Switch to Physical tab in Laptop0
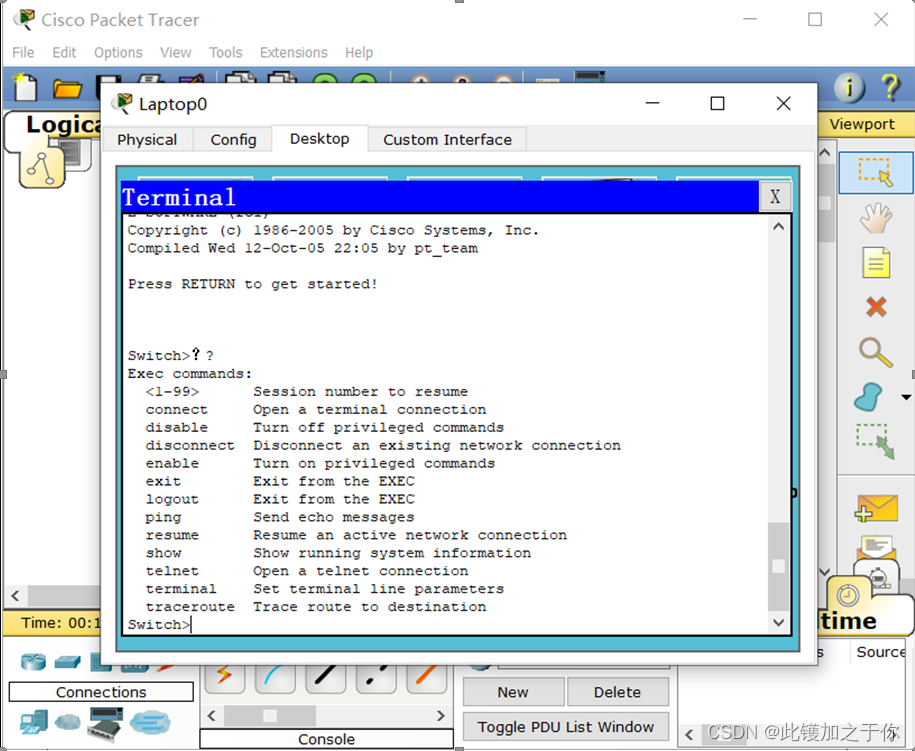The image size is (915, 751). (x=147, y=139)
